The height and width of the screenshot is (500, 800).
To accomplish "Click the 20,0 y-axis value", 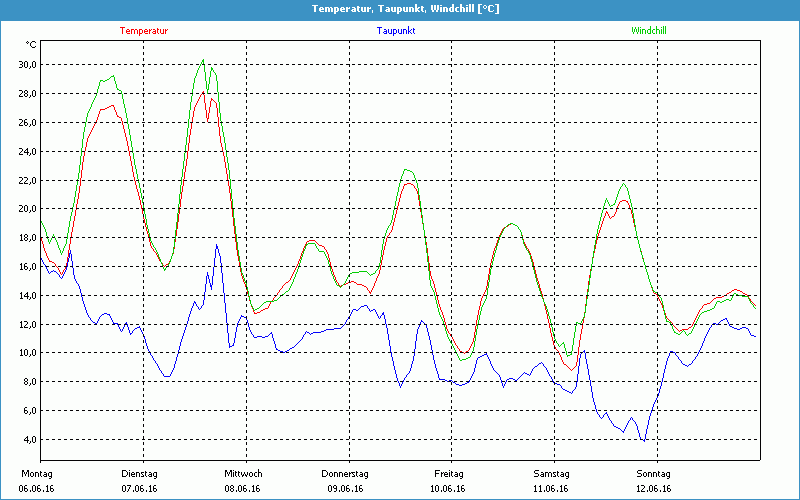I will tap(27, 209).
